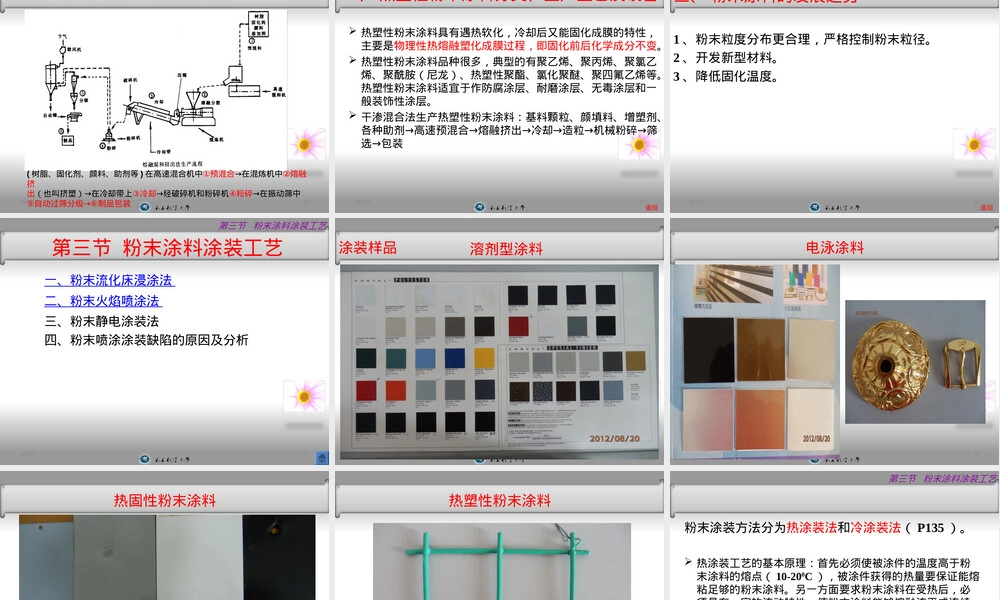Screen dimensions: 1000x600
Task: Click the red 返回 link on the development-trend slide
Action: 986,207
